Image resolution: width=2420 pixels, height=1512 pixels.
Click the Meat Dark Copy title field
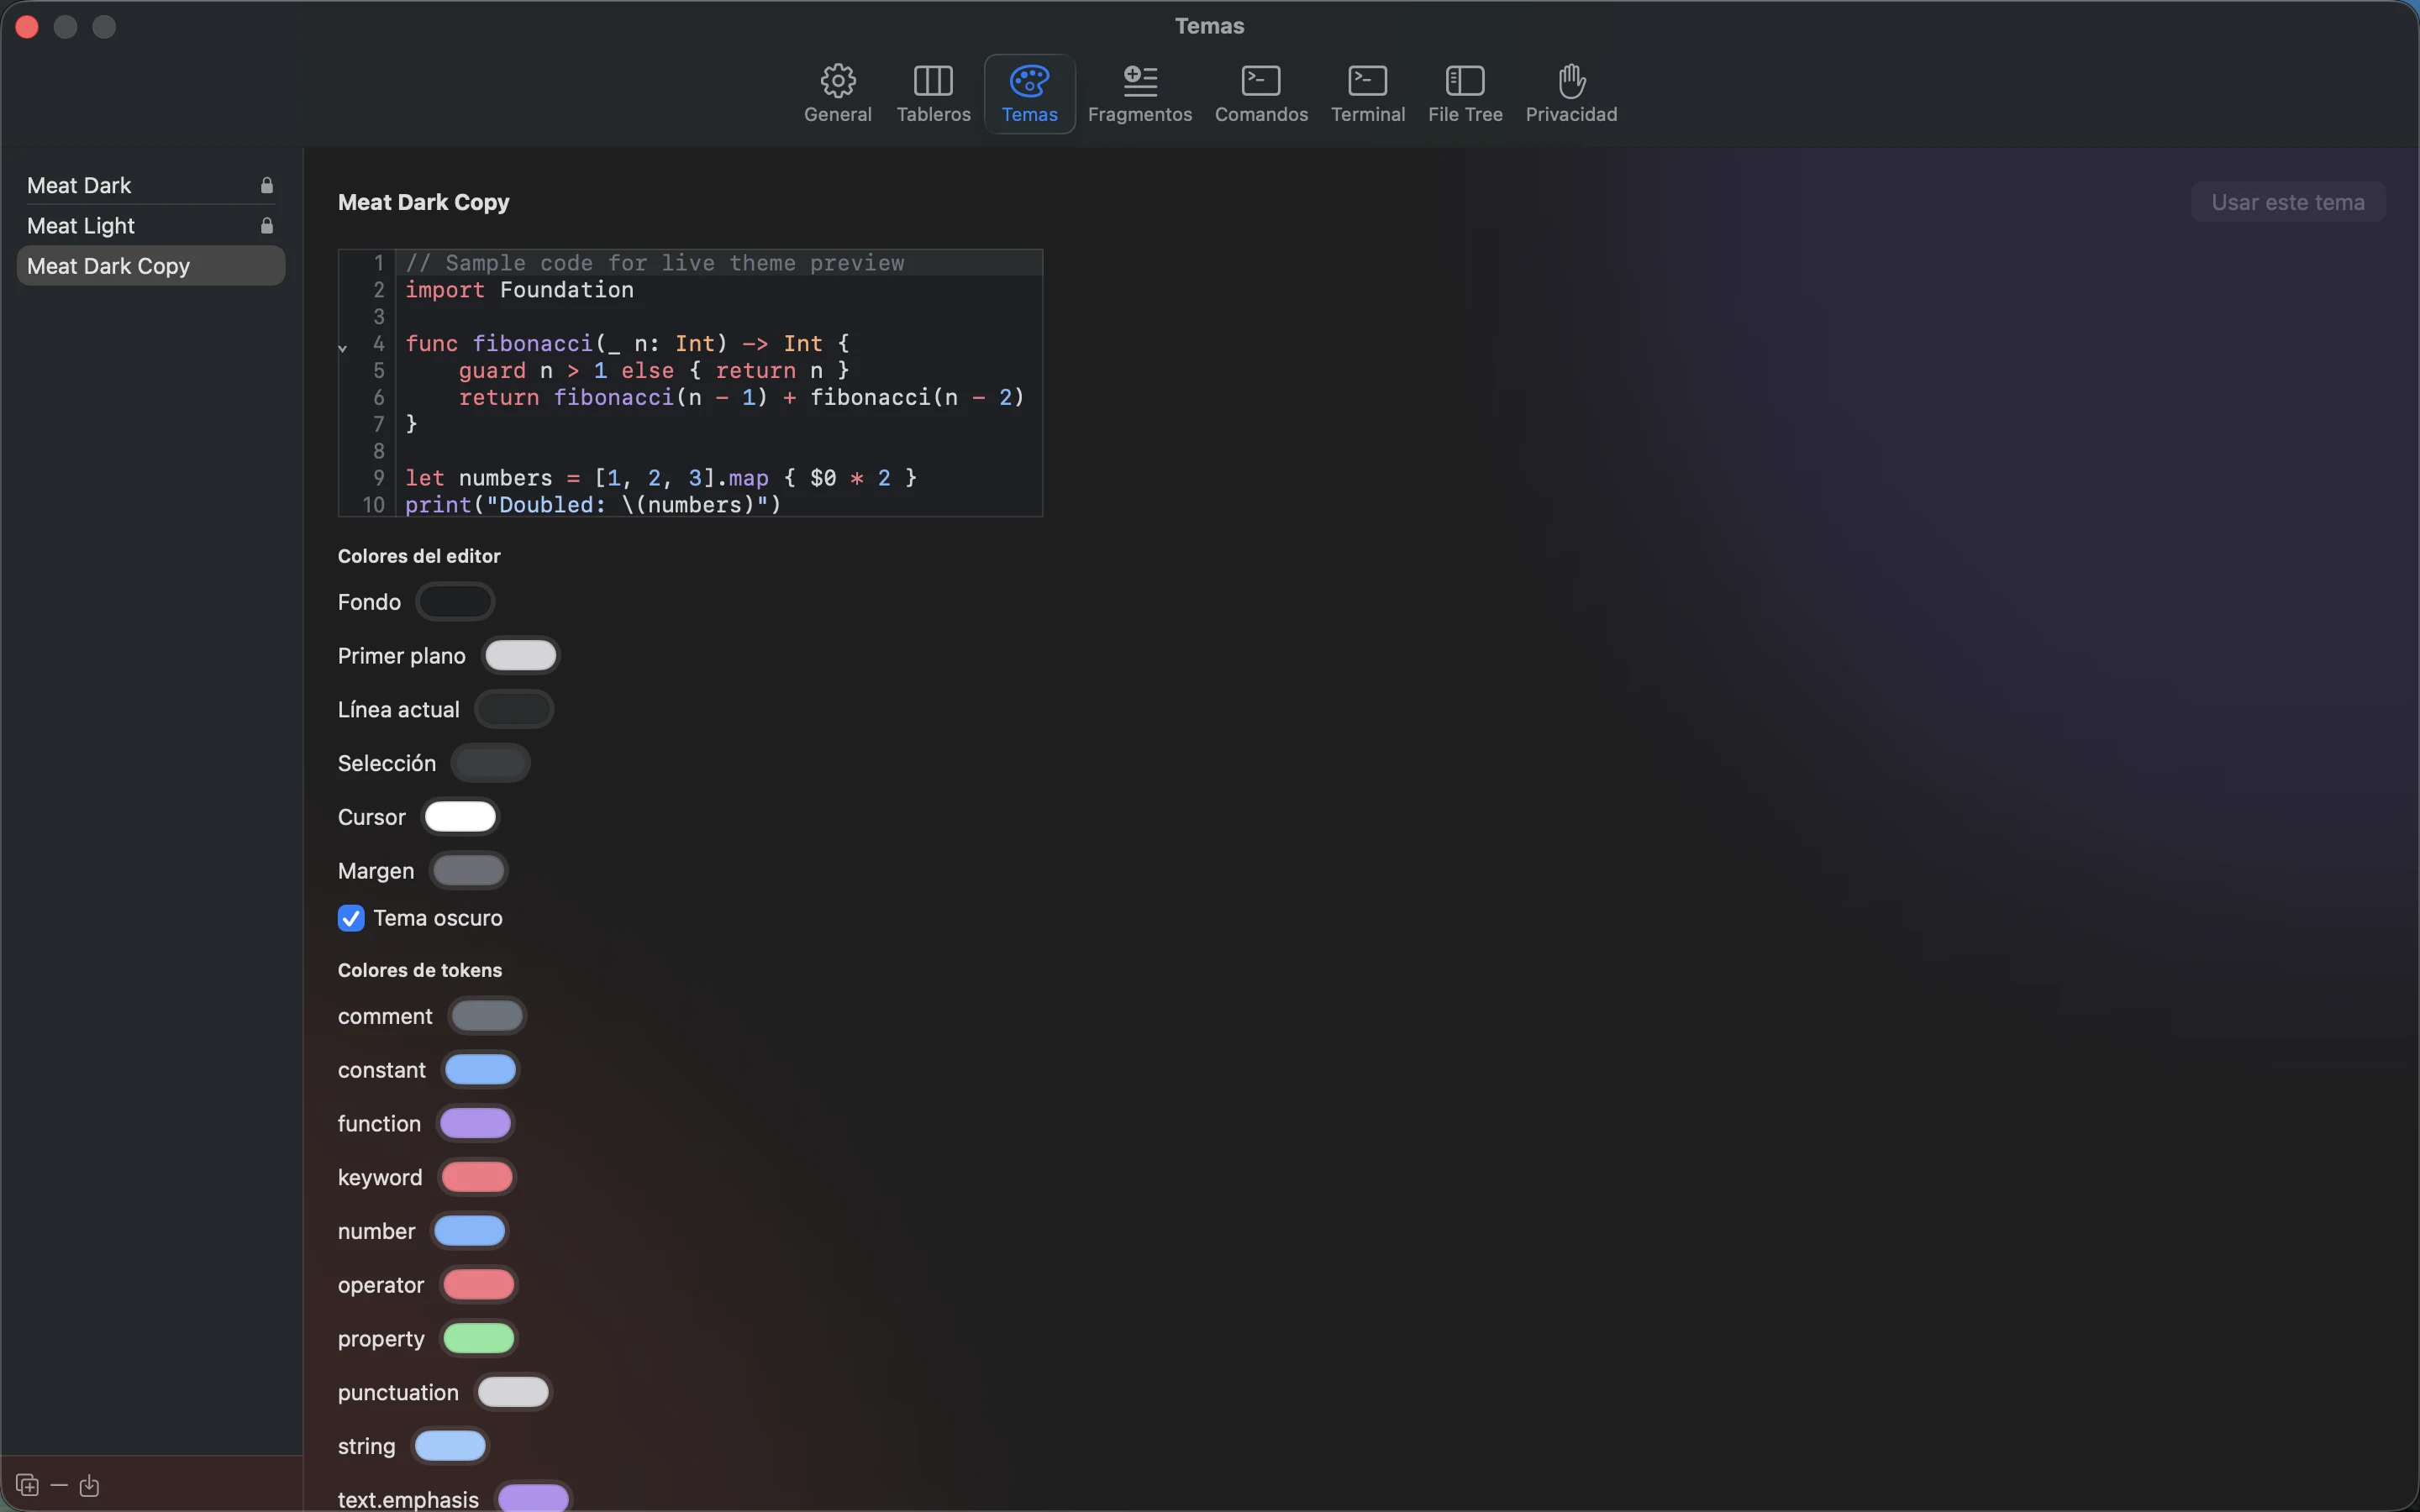[x=424, y=202]
